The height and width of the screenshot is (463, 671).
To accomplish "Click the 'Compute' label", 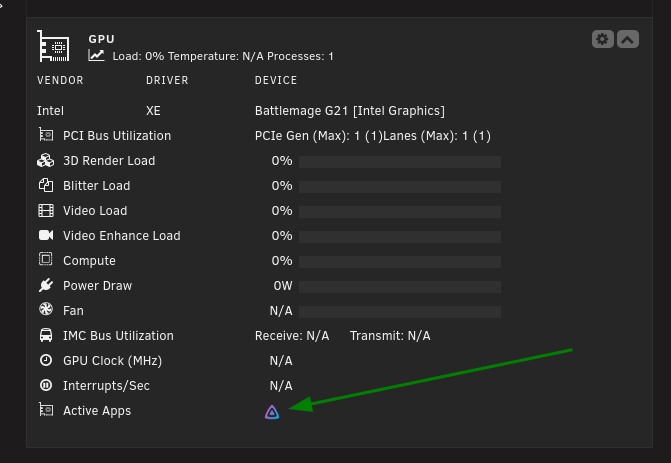I will click(x=89, y=261).
